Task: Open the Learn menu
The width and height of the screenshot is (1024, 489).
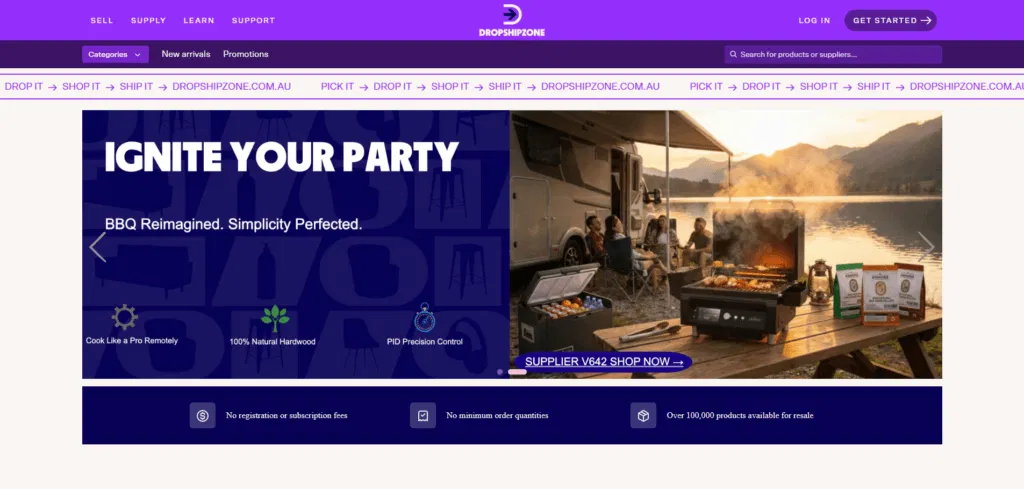Action: coord(199,20)
